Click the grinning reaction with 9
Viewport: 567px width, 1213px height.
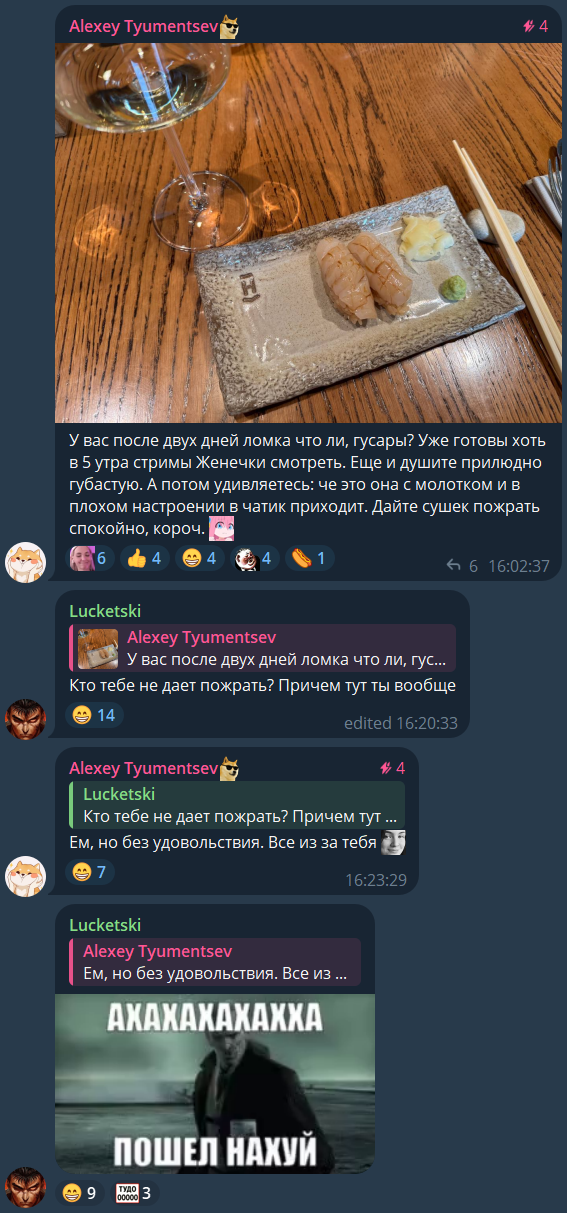click(80, 1192)
